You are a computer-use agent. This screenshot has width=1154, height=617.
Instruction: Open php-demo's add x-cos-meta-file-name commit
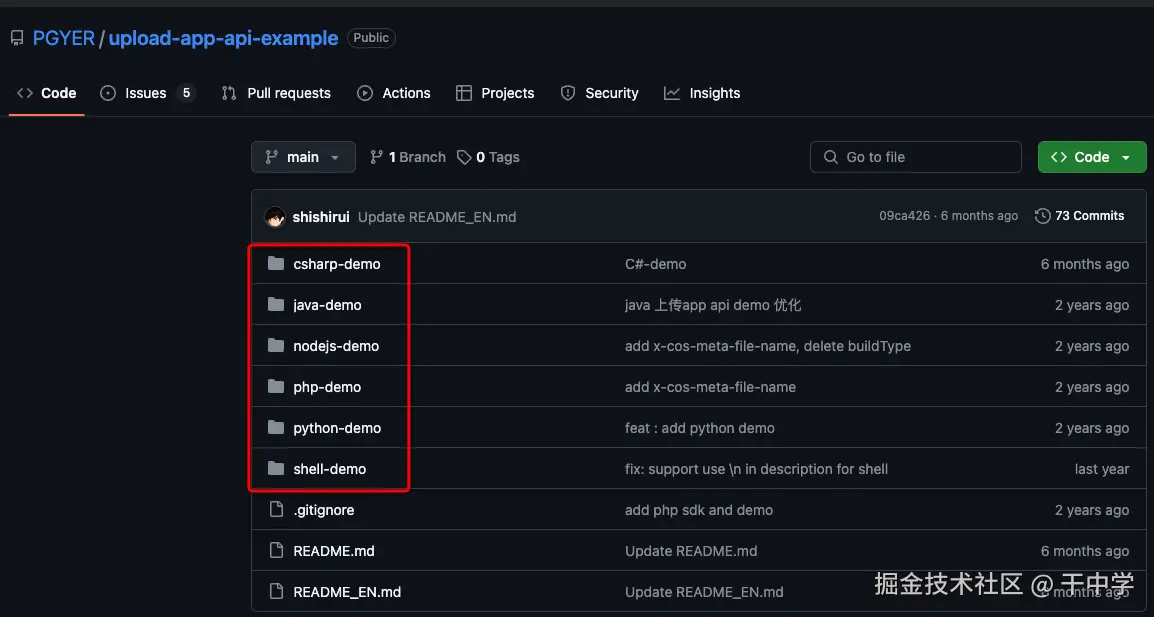pos(710,387)
